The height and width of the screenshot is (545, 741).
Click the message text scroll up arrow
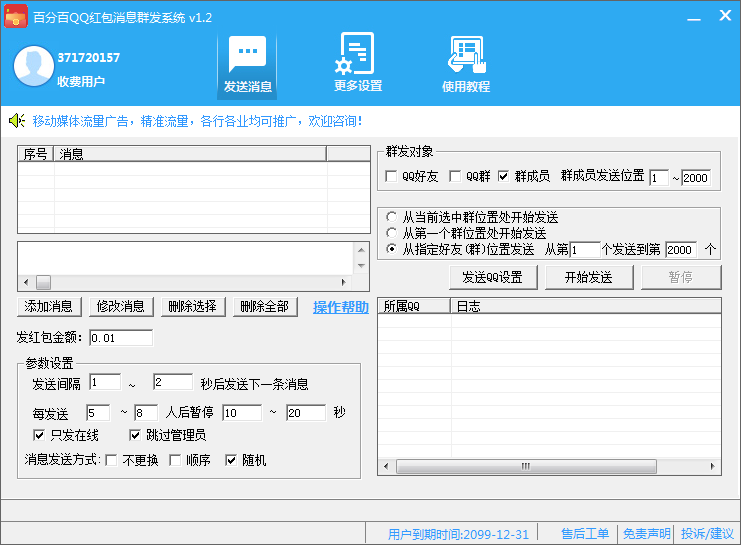pyautogui.click(x=362, y=250)
